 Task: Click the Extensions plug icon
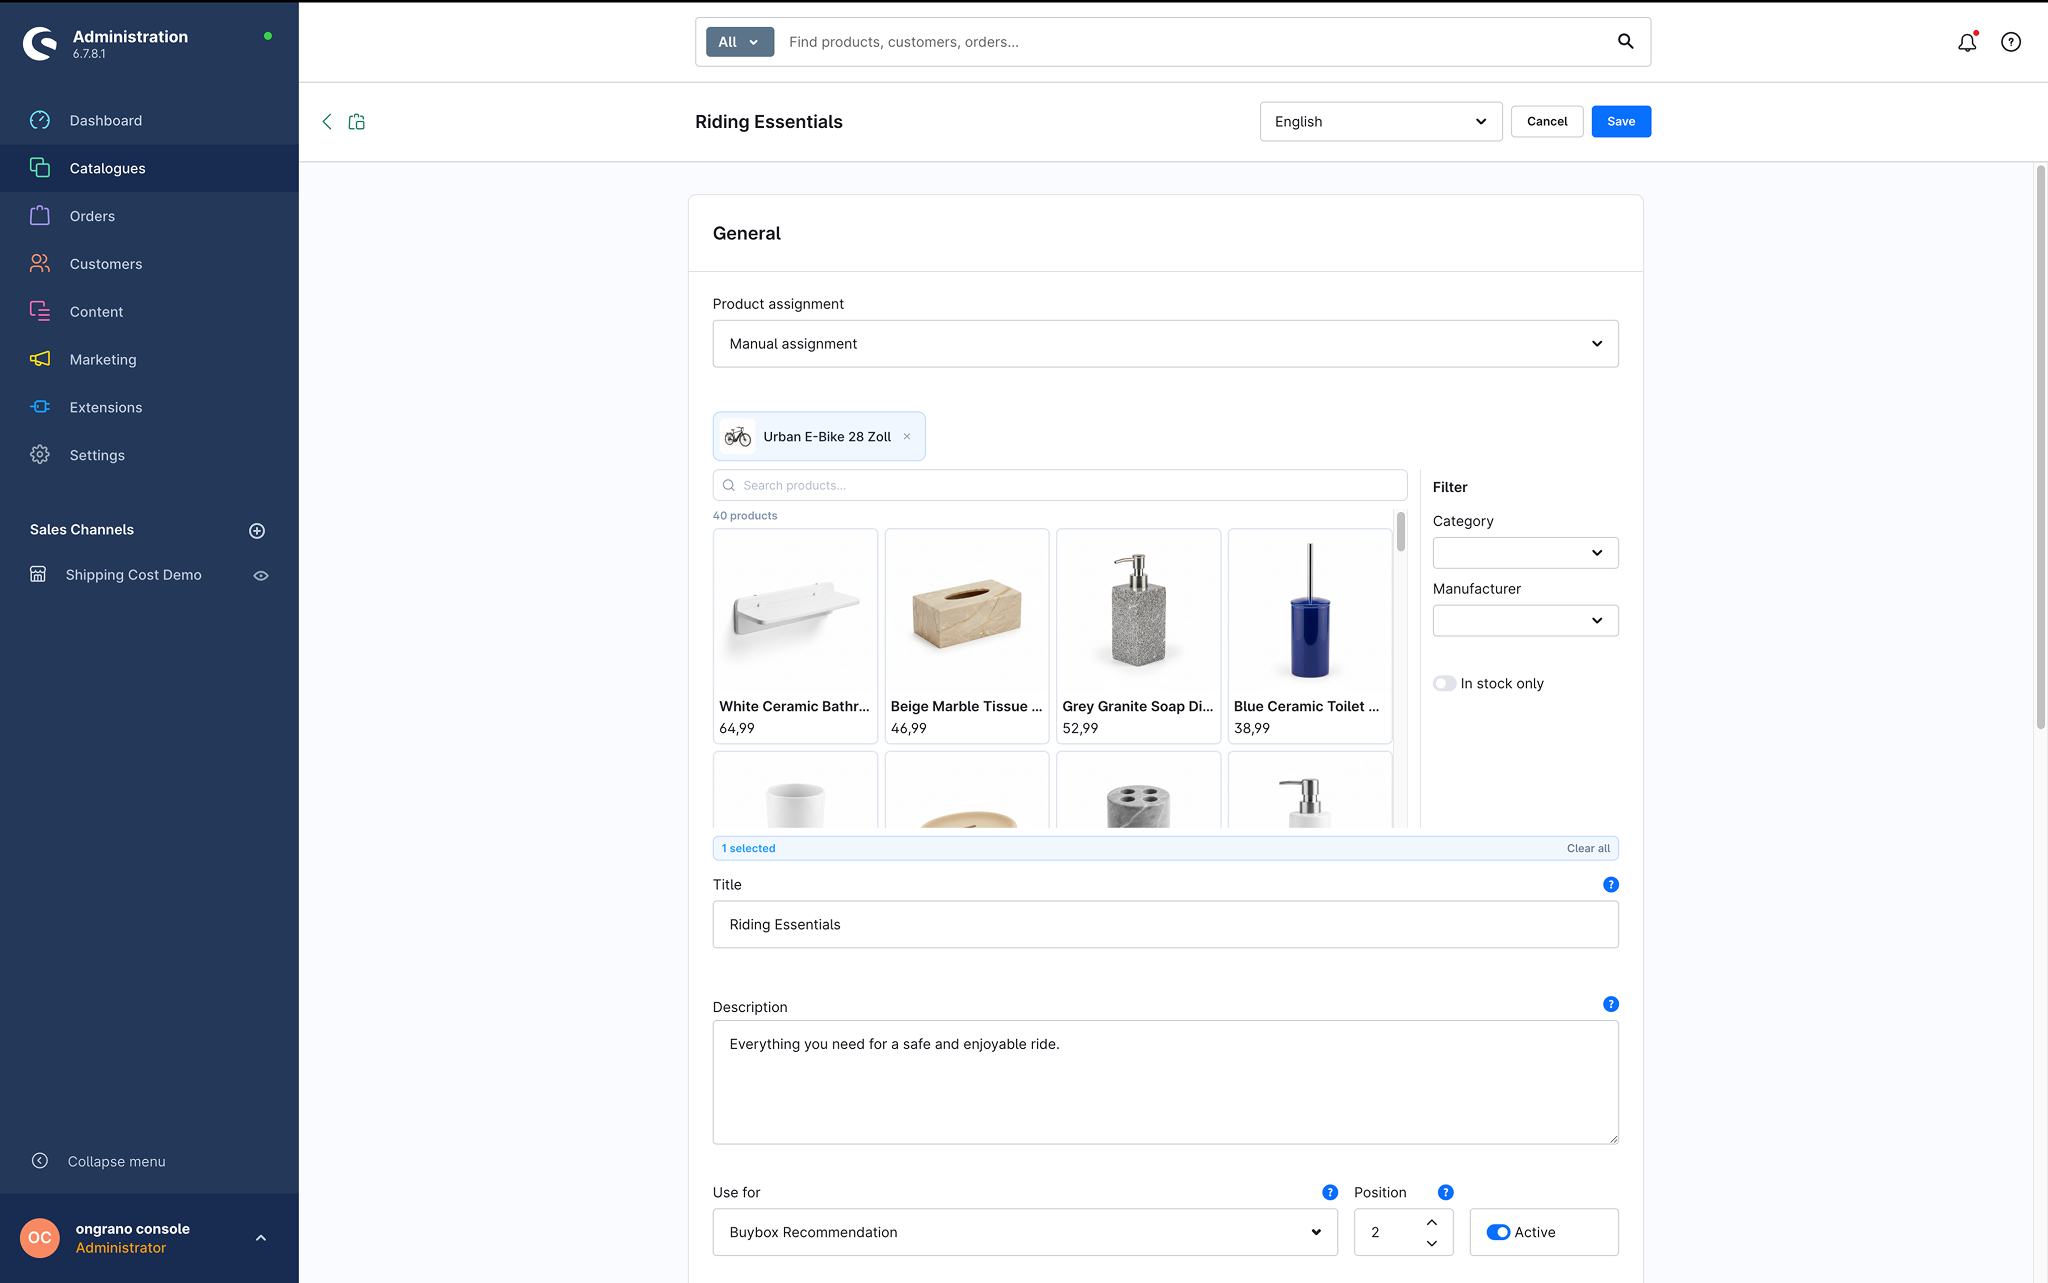[x=40, y=407]
